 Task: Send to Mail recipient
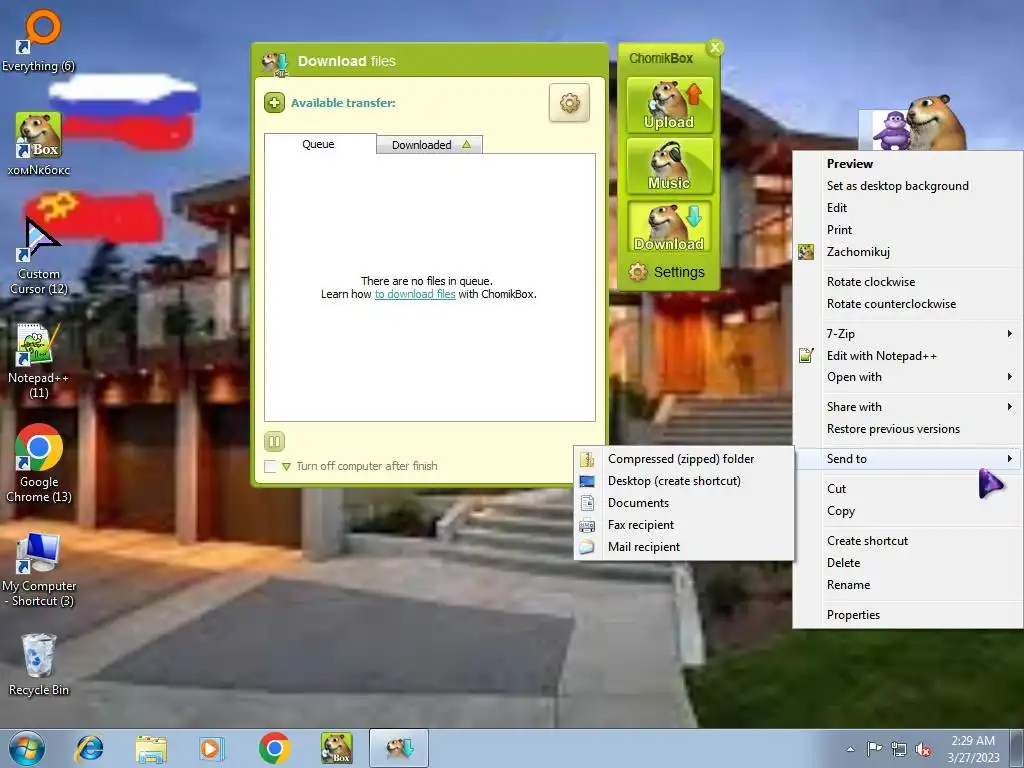pos(684,547)
